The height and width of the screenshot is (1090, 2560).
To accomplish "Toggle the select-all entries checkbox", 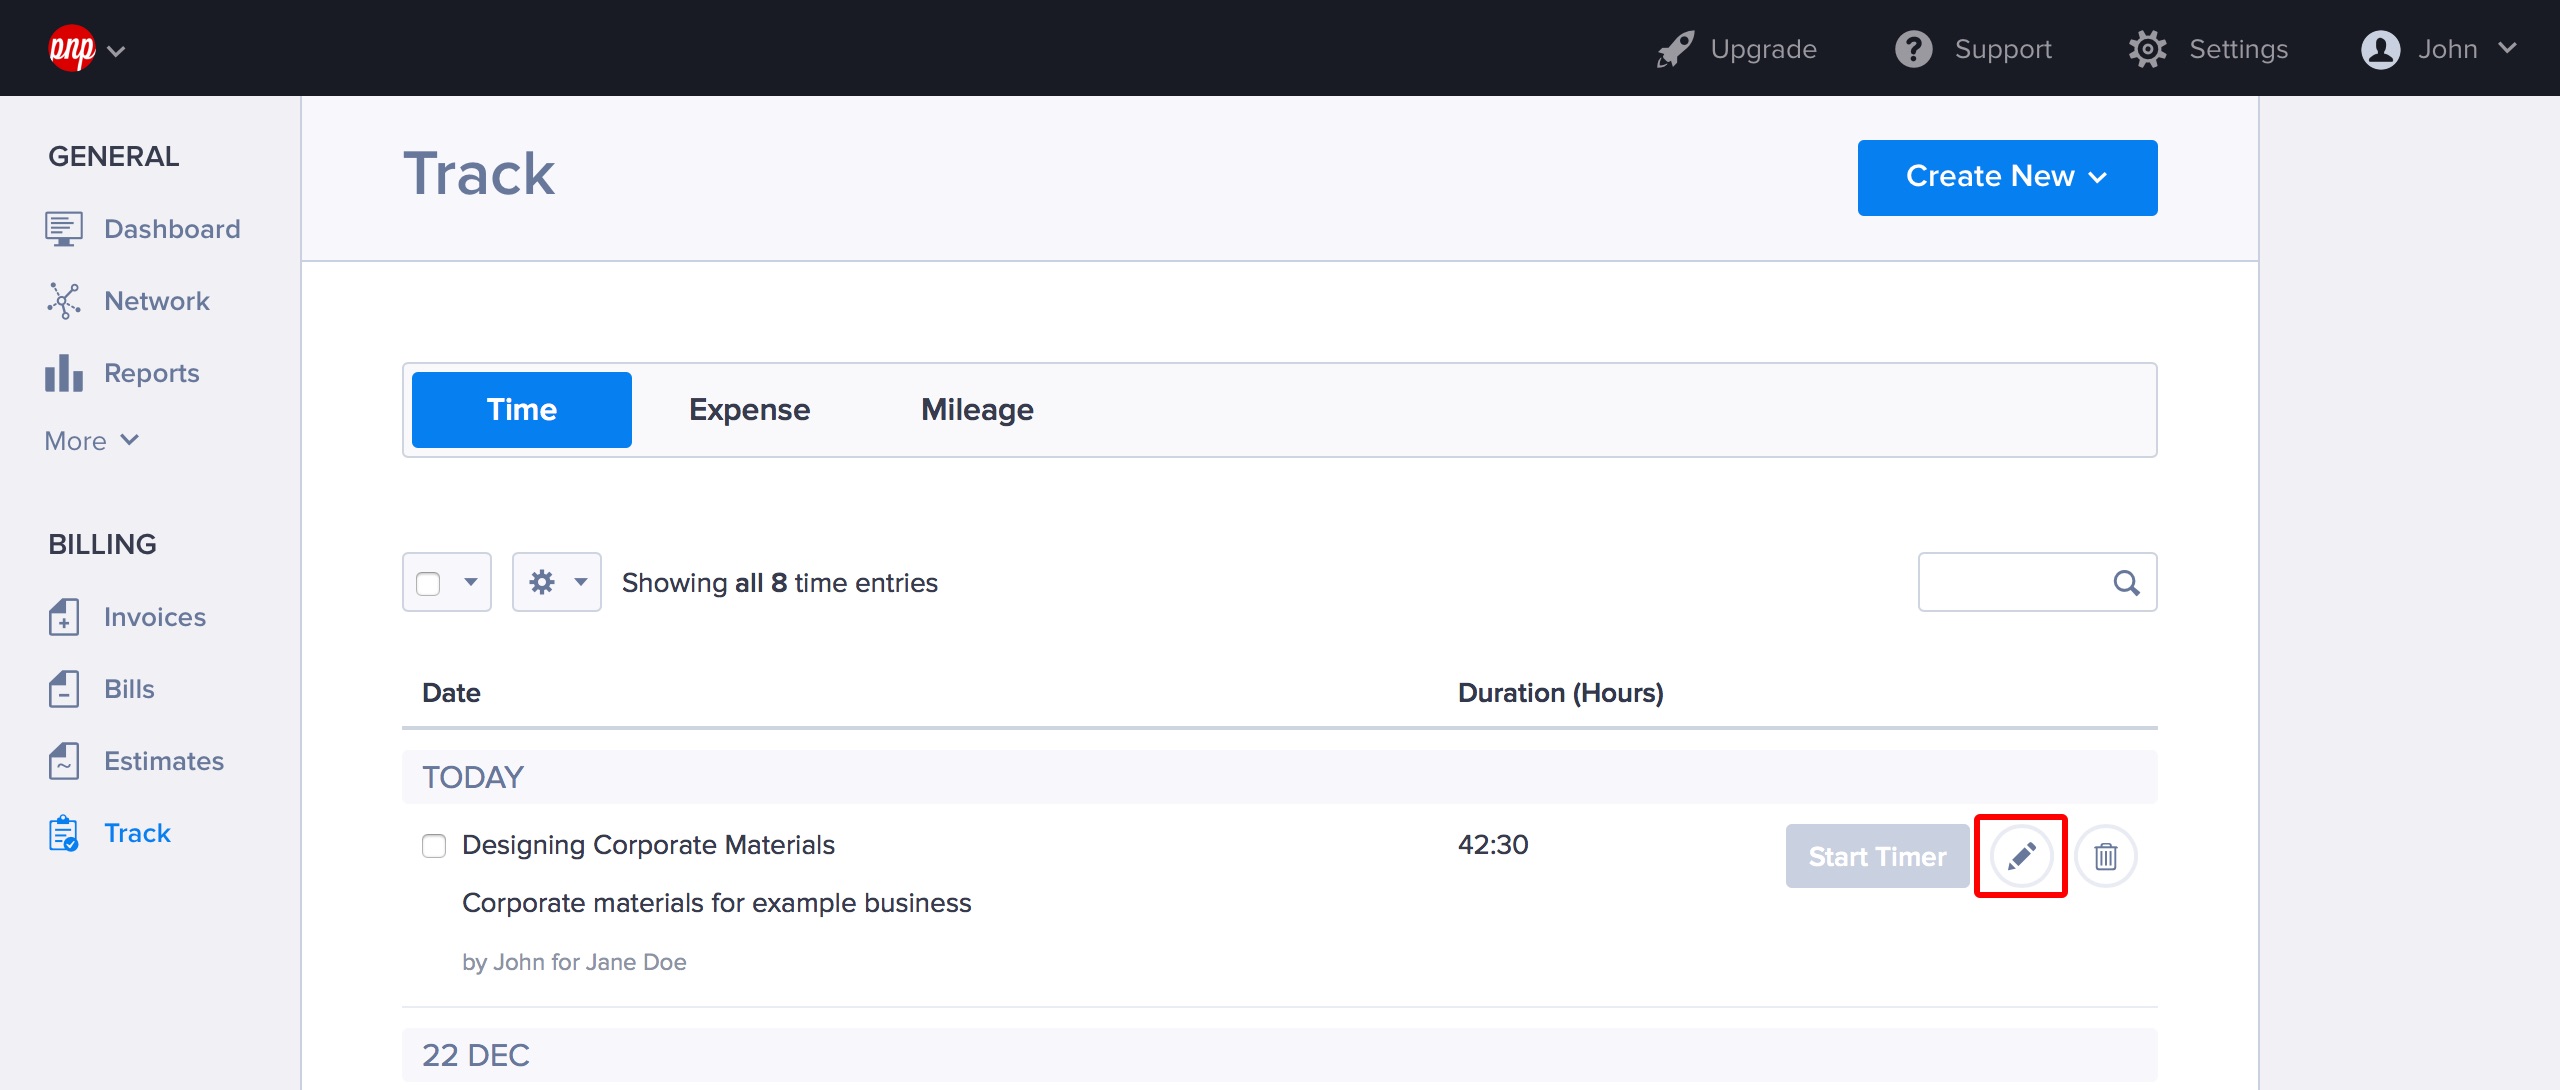I will point(428,583).
